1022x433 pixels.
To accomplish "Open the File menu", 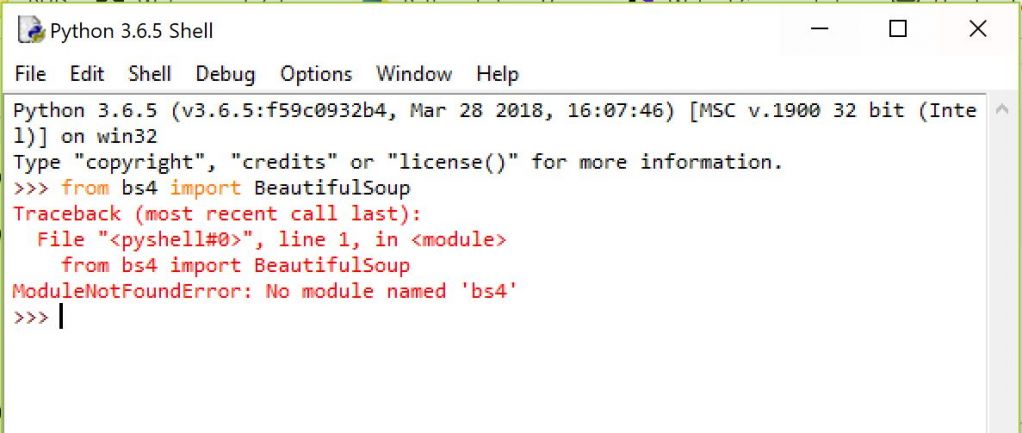I will [30, 74].
